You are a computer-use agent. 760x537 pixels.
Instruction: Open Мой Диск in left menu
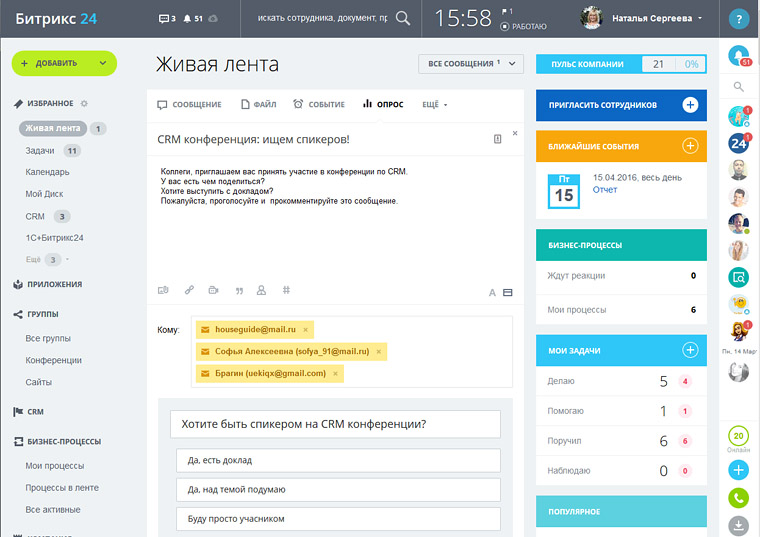[x=44, y=194]
